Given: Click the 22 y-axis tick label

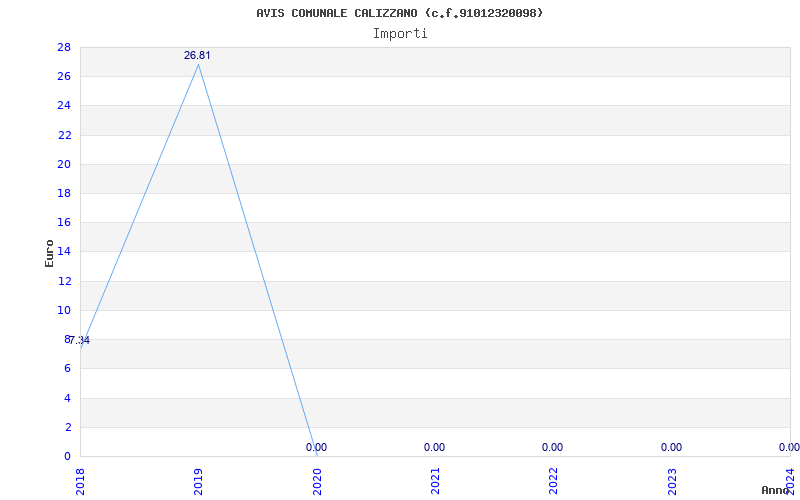Looking at the screenshot, I should click(x=64, y=135).
